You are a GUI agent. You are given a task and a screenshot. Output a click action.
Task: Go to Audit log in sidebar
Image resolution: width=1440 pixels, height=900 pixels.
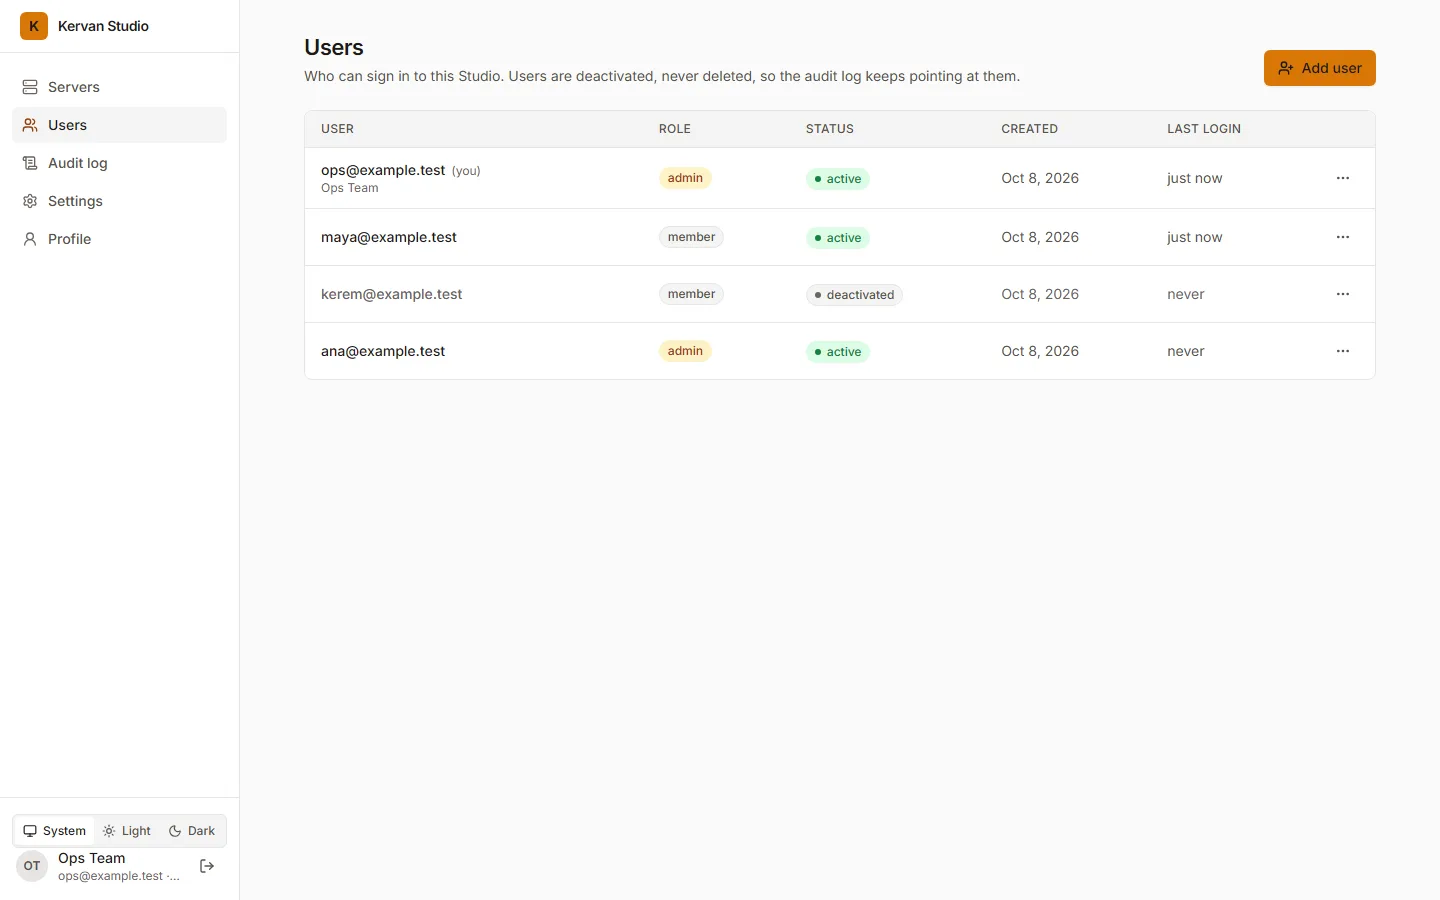(119, 163)
